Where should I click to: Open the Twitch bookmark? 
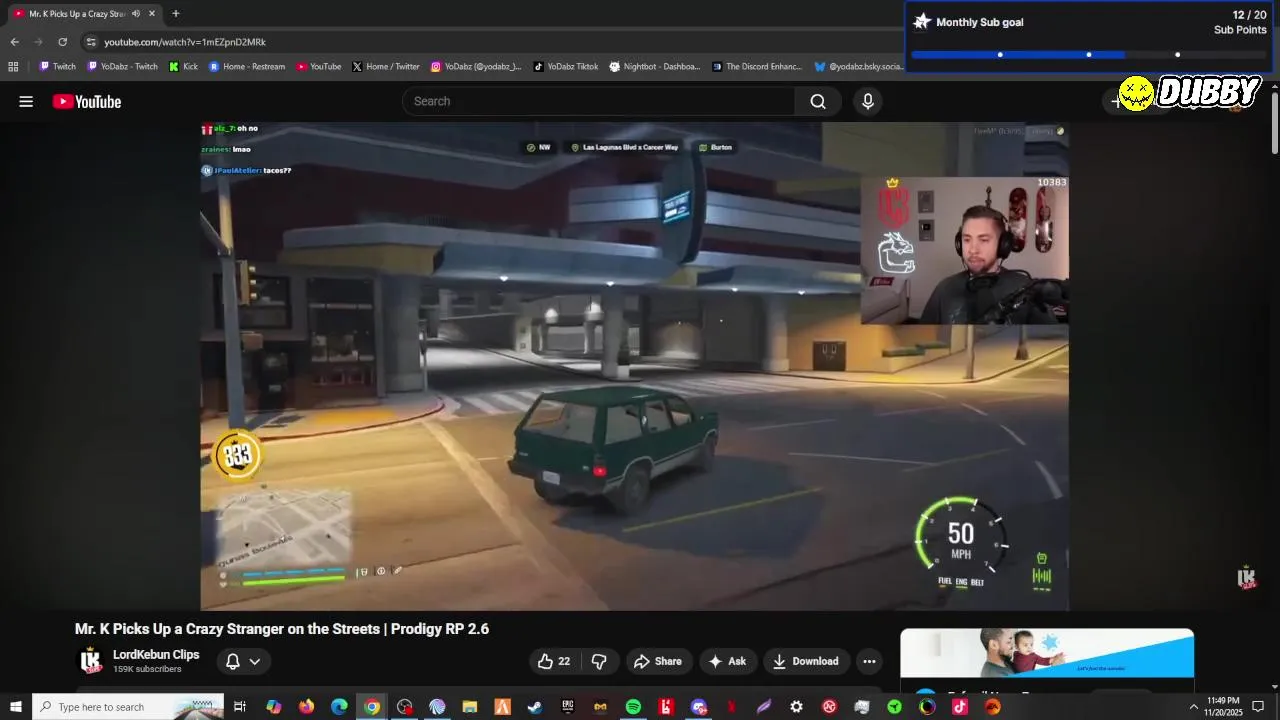pyautogui.click(x=57, y=67)
